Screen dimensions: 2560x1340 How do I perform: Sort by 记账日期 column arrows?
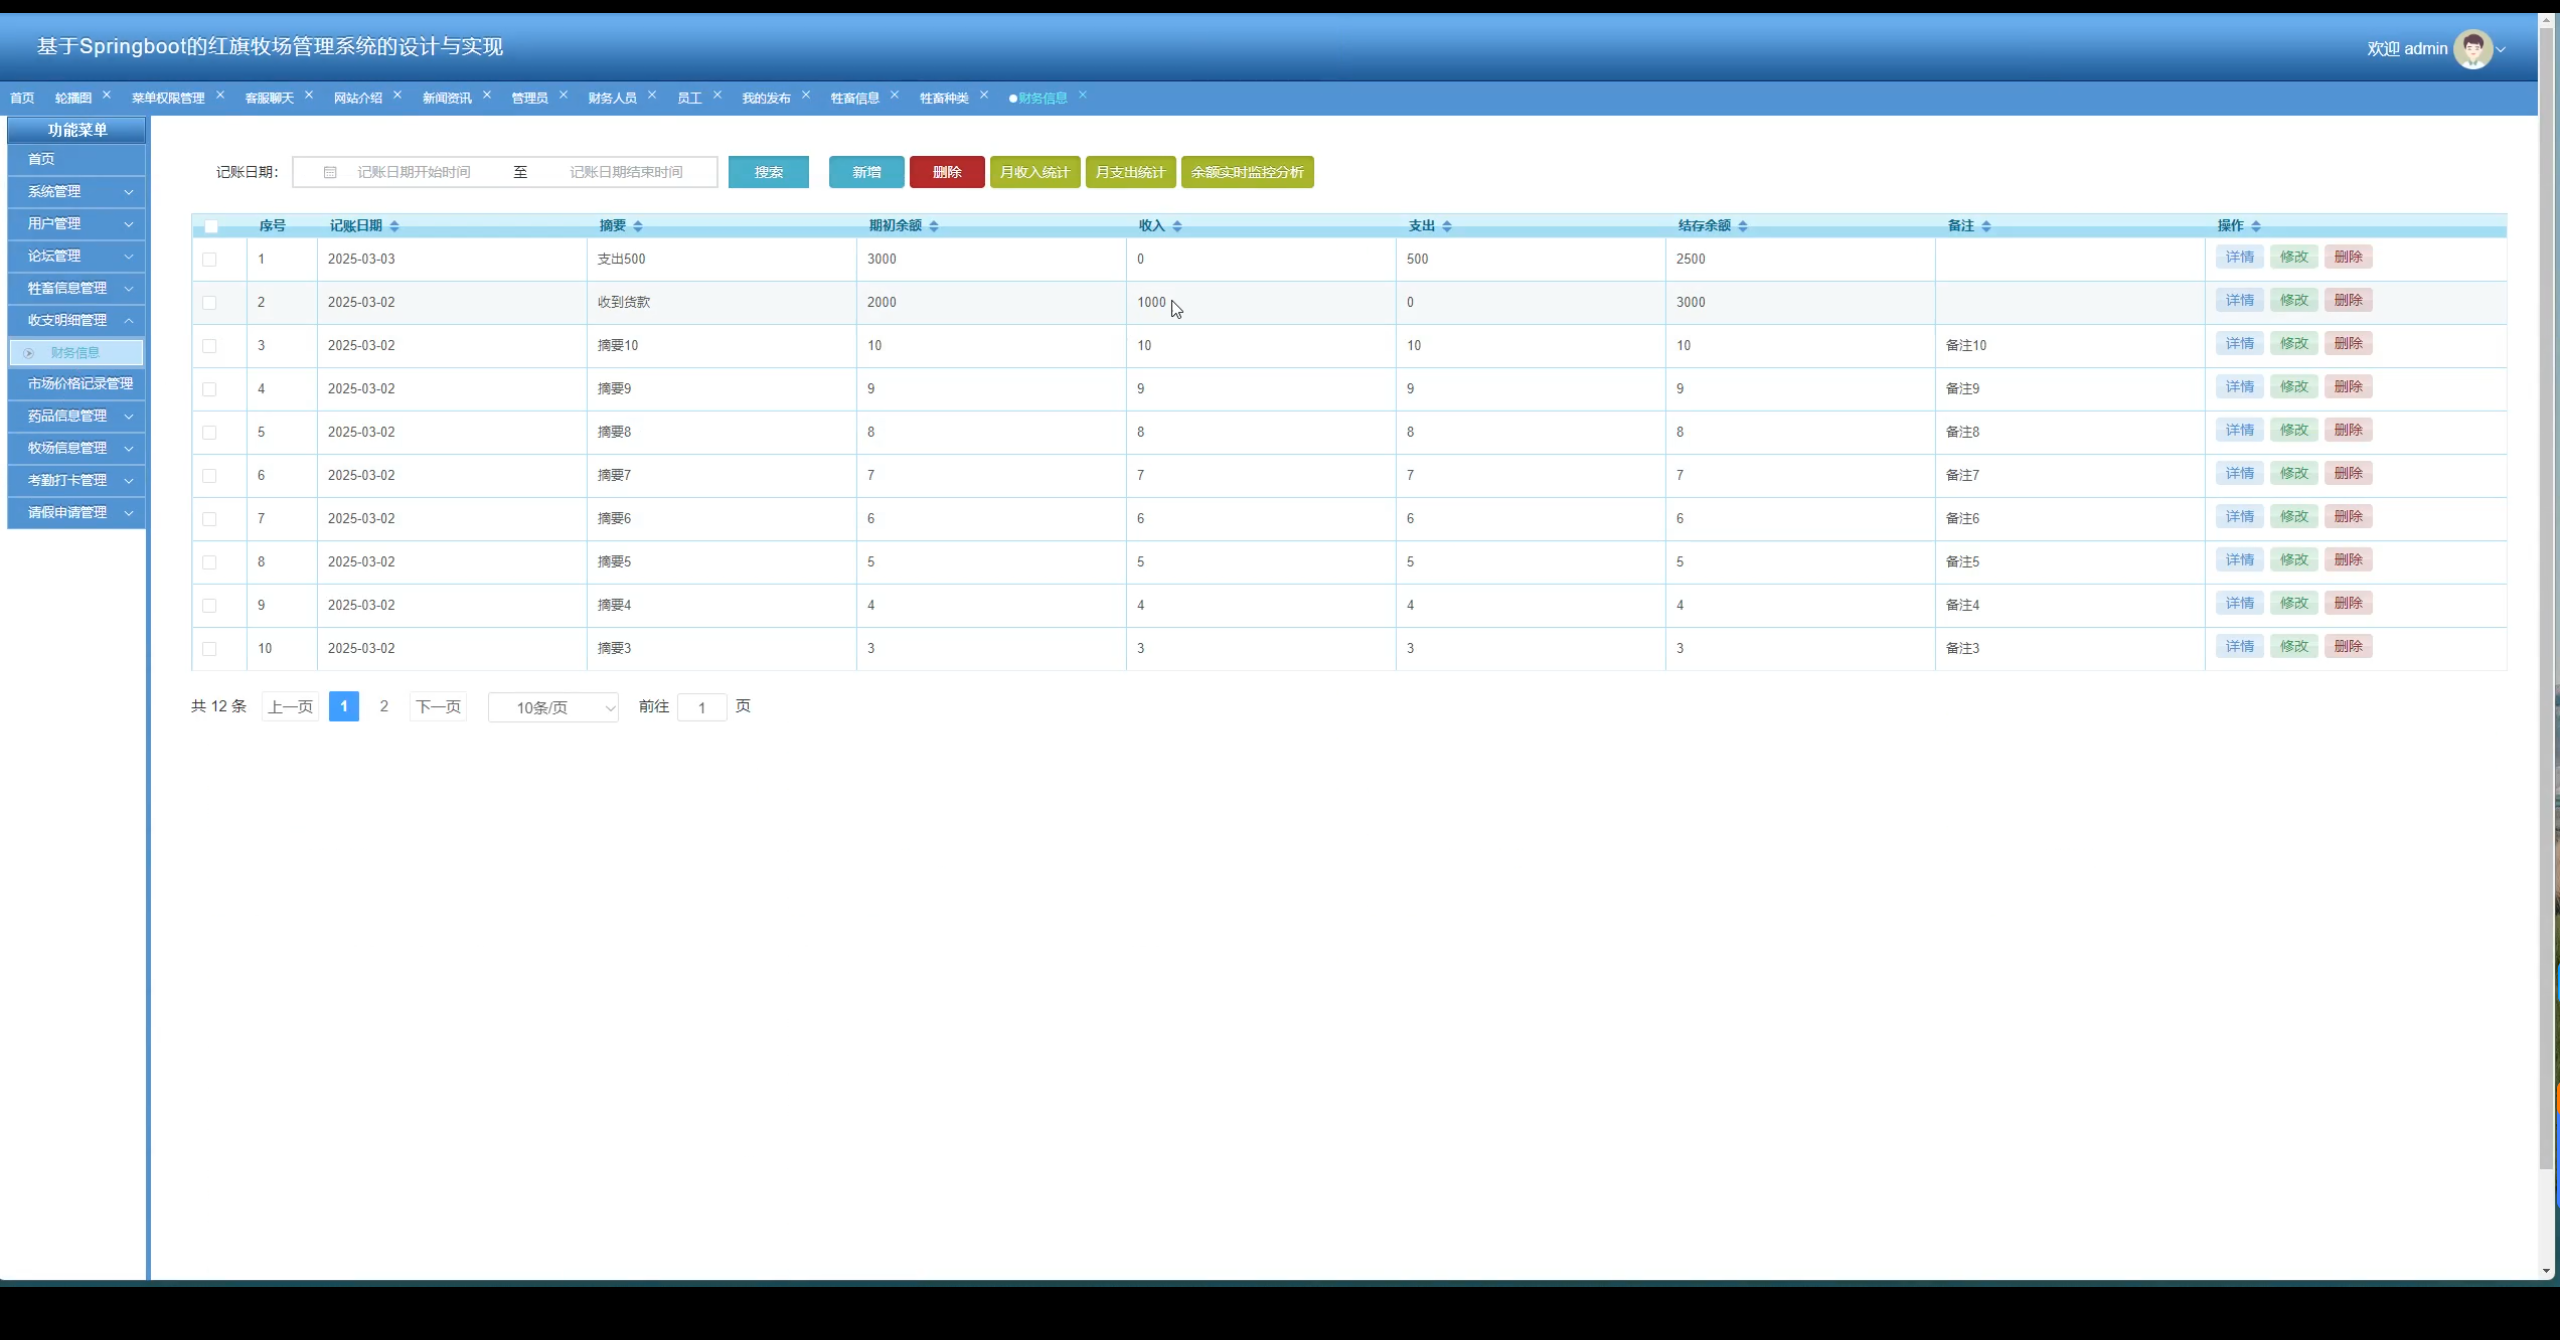[x=394, y=226]
